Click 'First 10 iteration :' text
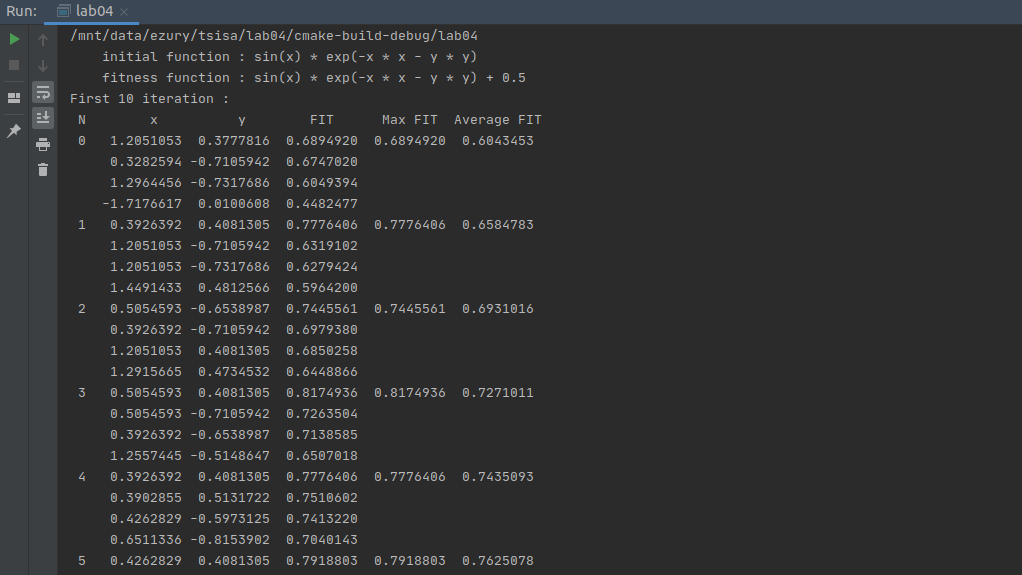This screenshot has height=575, width=1022. (150, 98)
